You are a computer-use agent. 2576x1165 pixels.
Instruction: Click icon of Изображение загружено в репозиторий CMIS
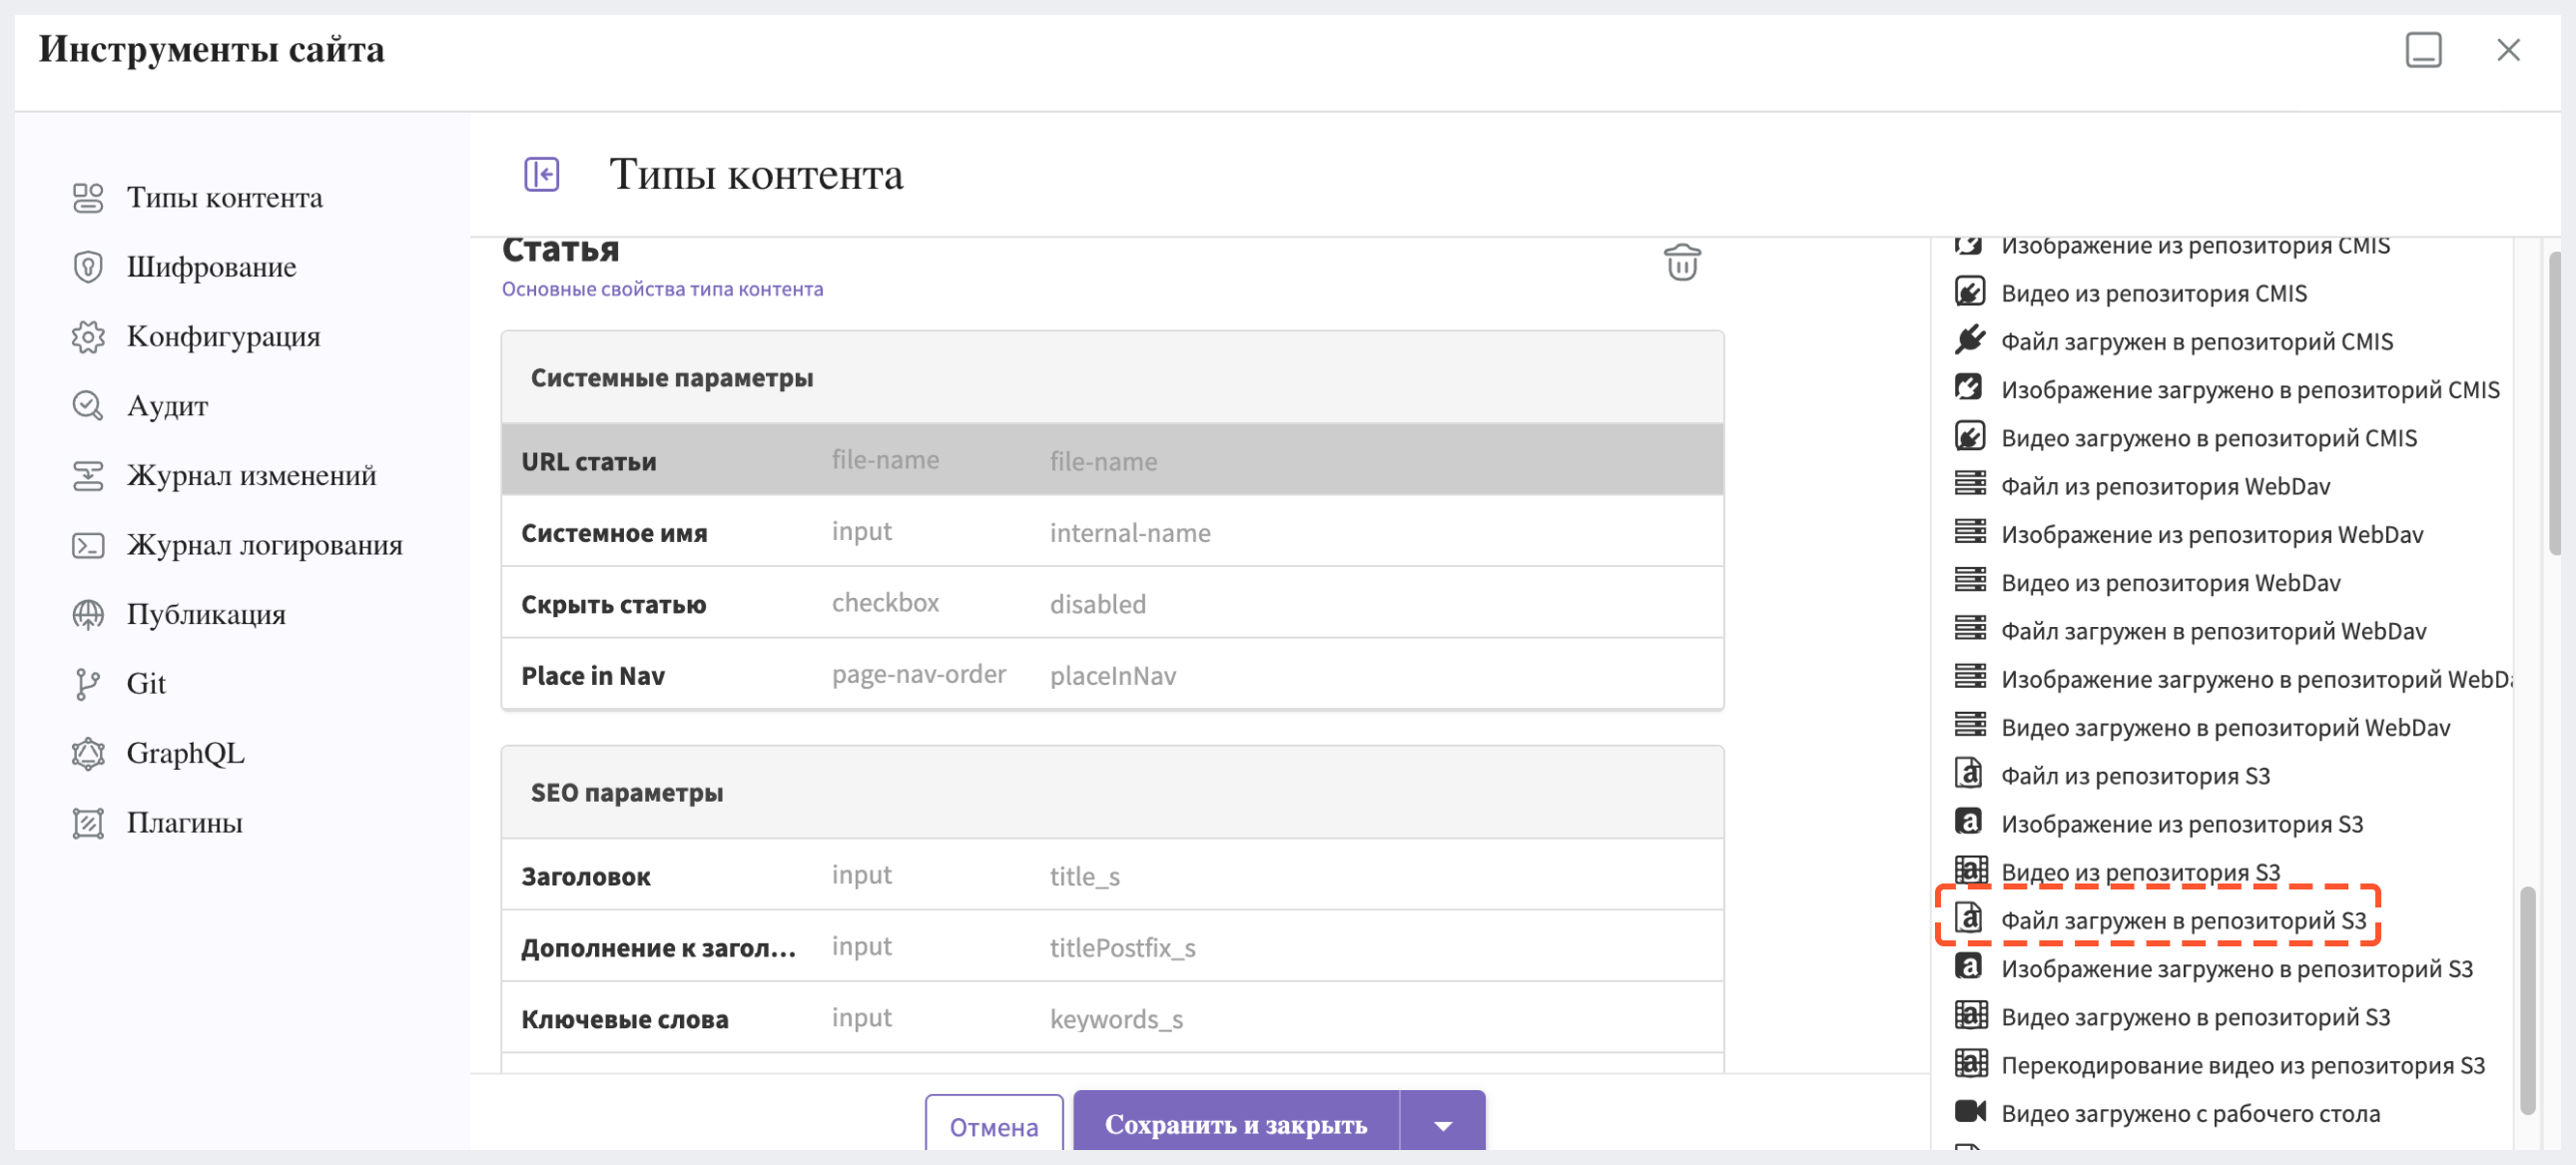[1970, 388]
